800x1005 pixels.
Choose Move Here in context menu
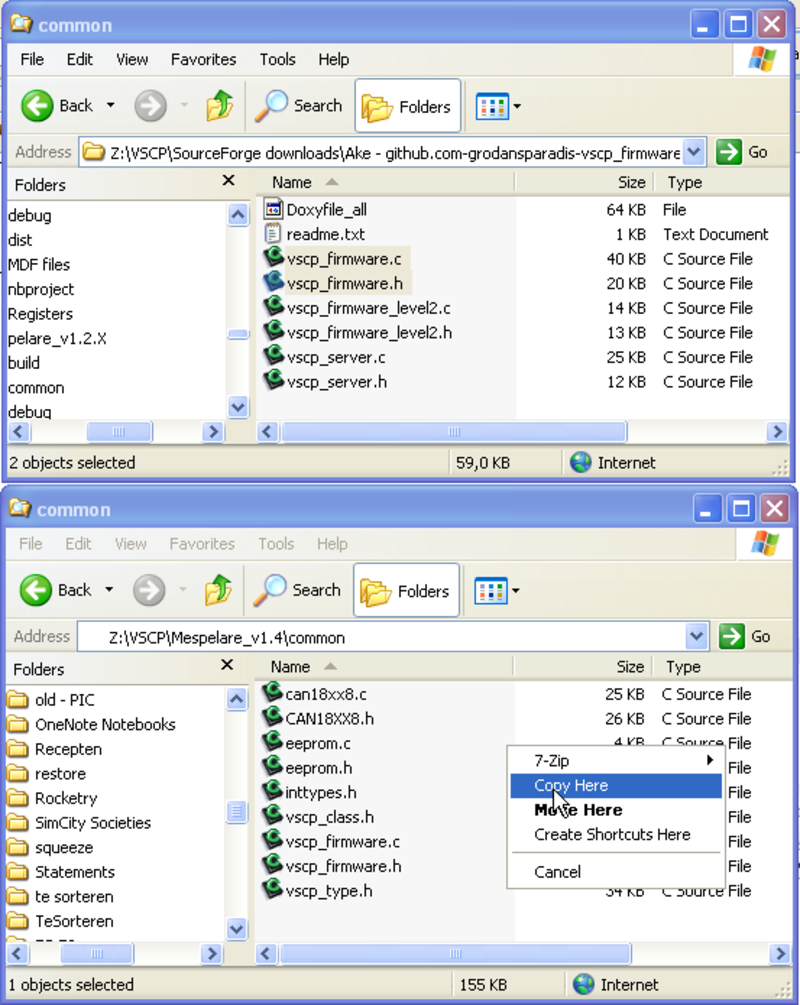pyautogui.click(x=578, y=810)
